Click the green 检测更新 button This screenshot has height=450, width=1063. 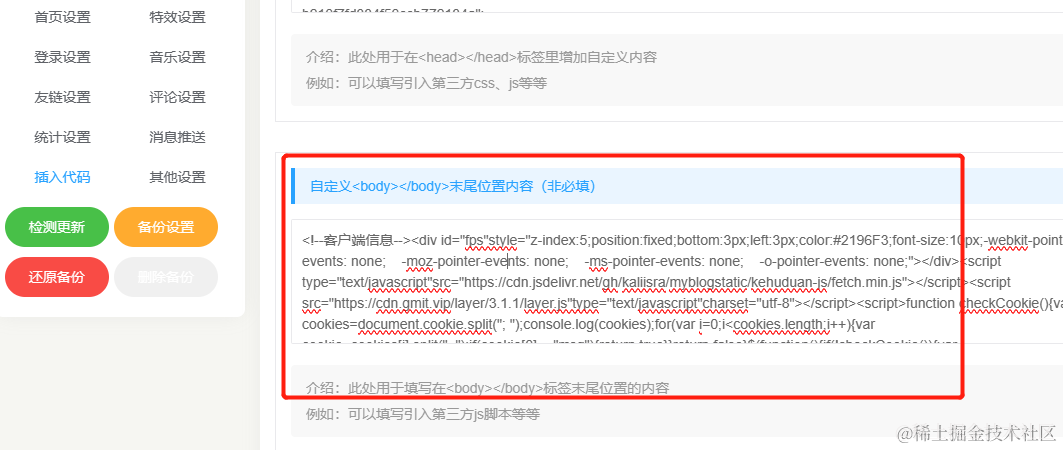click(57, 227)
